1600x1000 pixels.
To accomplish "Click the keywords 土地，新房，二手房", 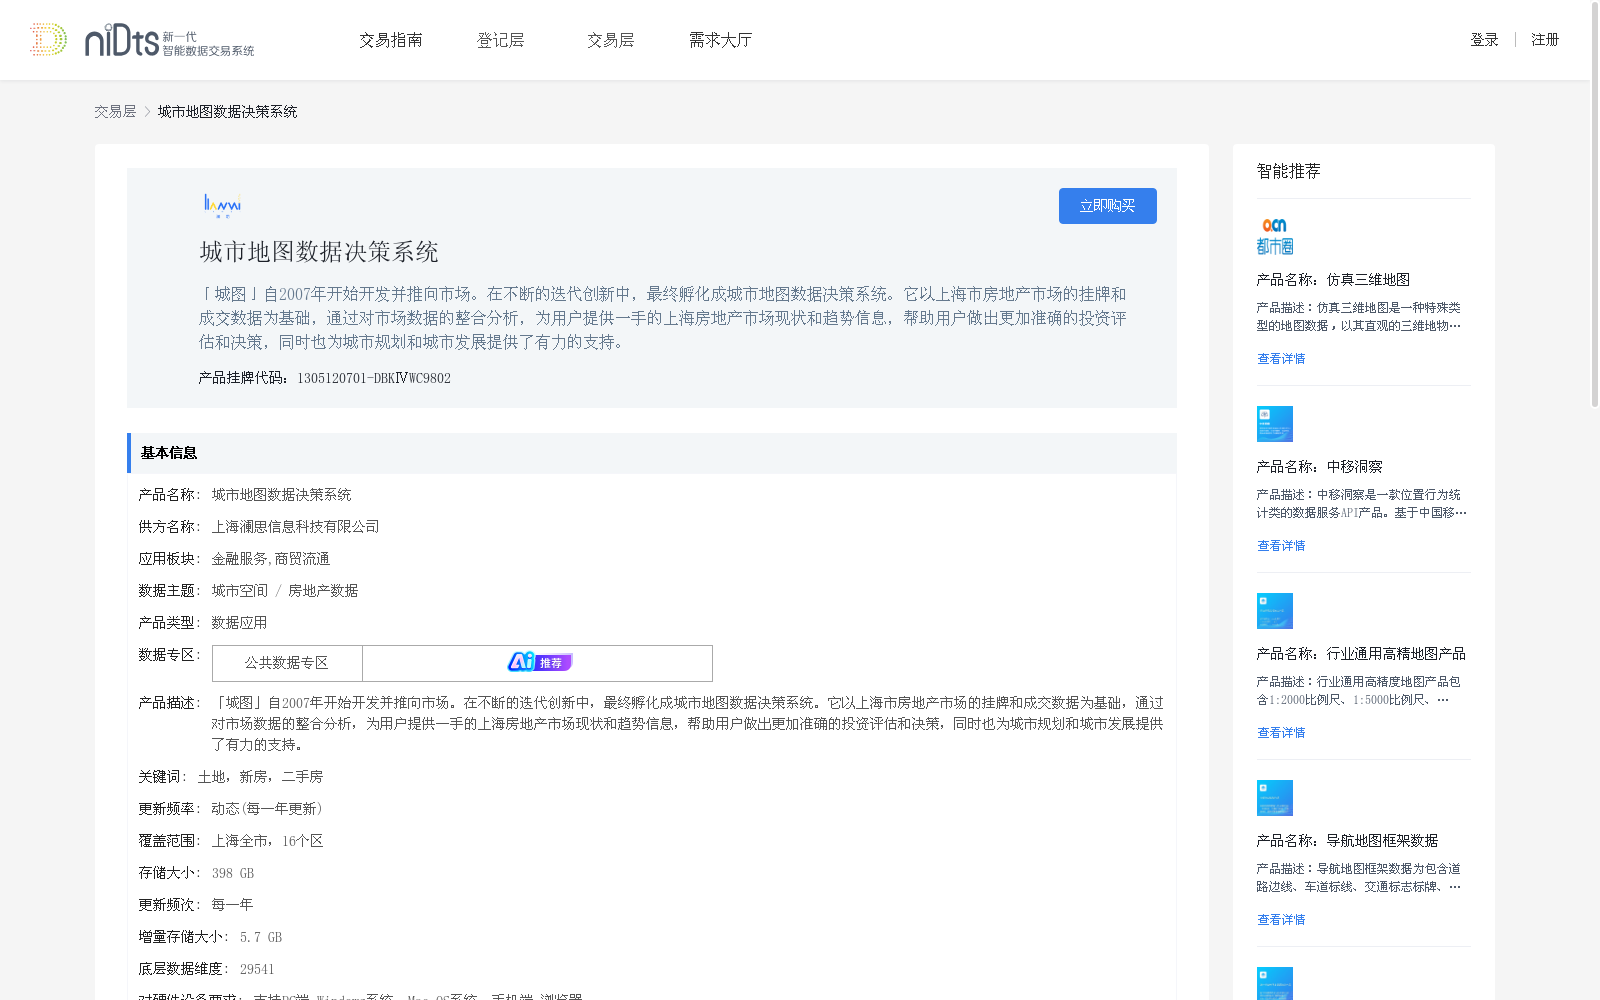I will pos(260,777).
